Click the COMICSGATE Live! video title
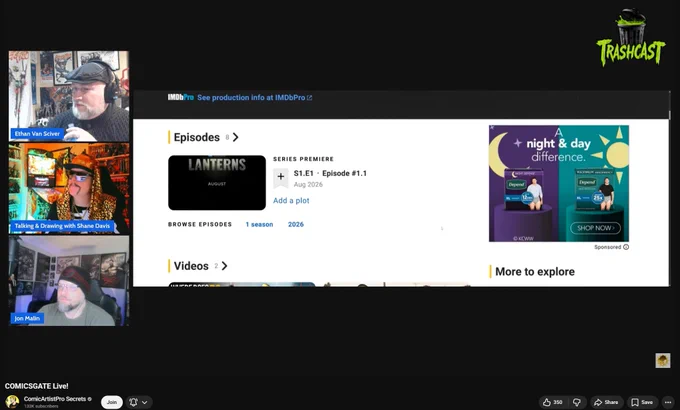Screen dimensions: 680x410 pyautogui.click(x=36, y=386)
